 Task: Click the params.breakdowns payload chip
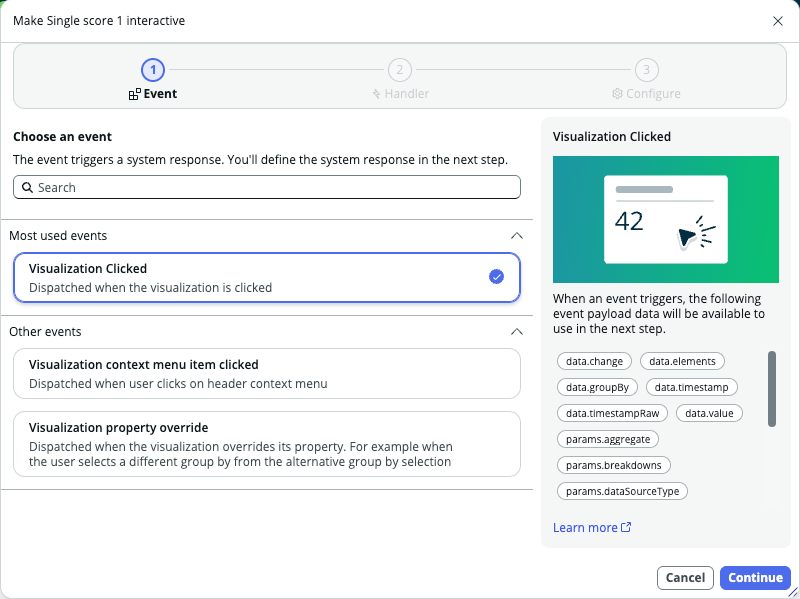613,465
